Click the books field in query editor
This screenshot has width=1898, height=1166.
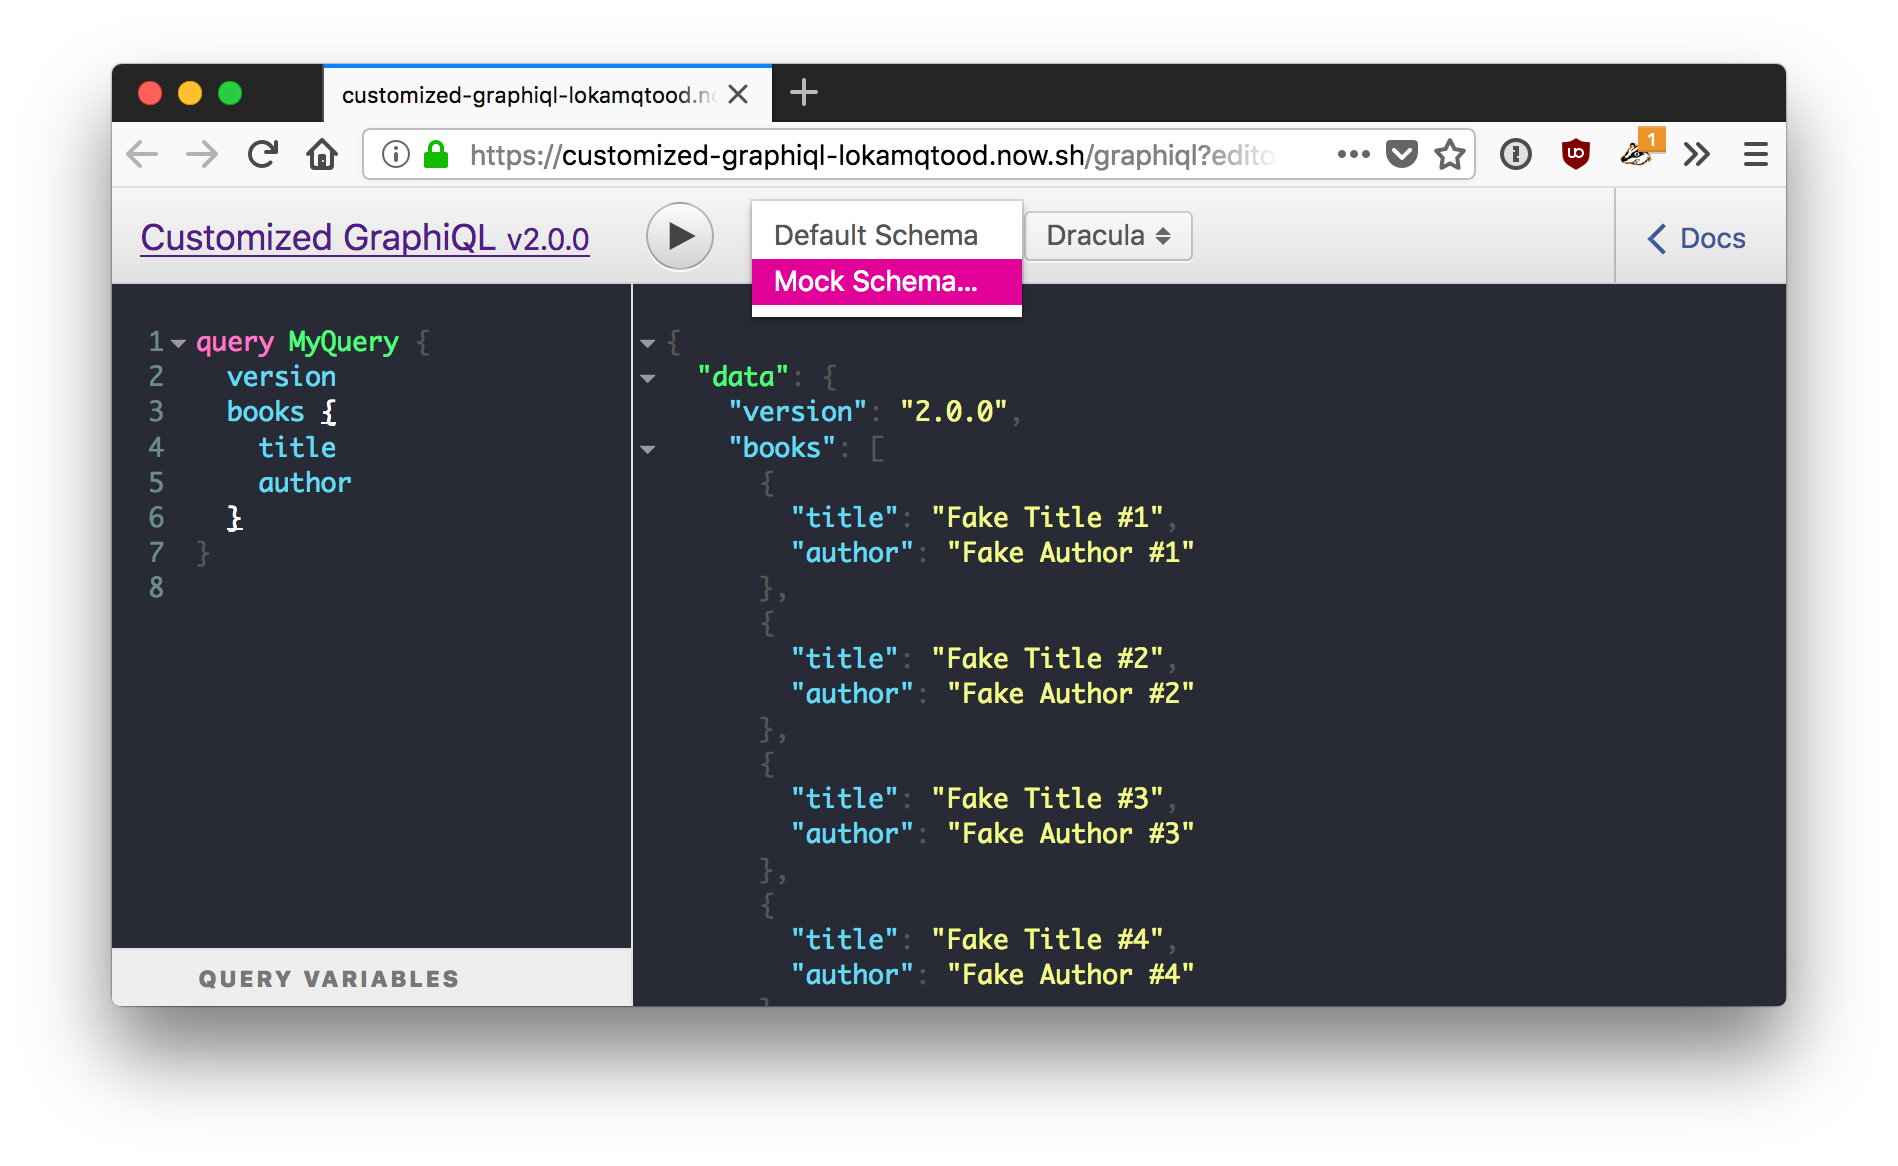265,412
